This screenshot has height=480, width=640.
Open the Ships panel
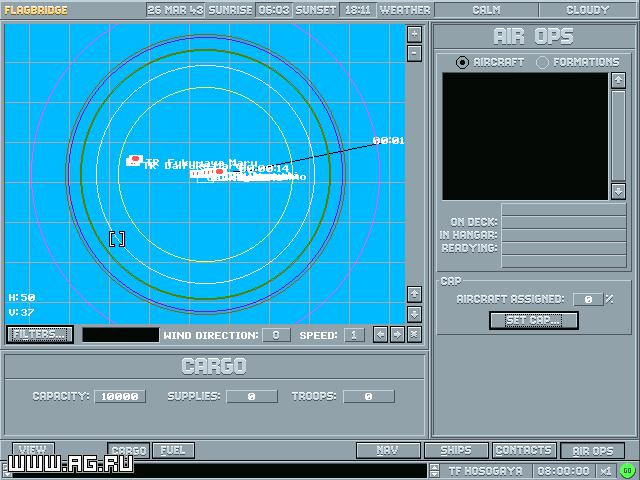456,451
